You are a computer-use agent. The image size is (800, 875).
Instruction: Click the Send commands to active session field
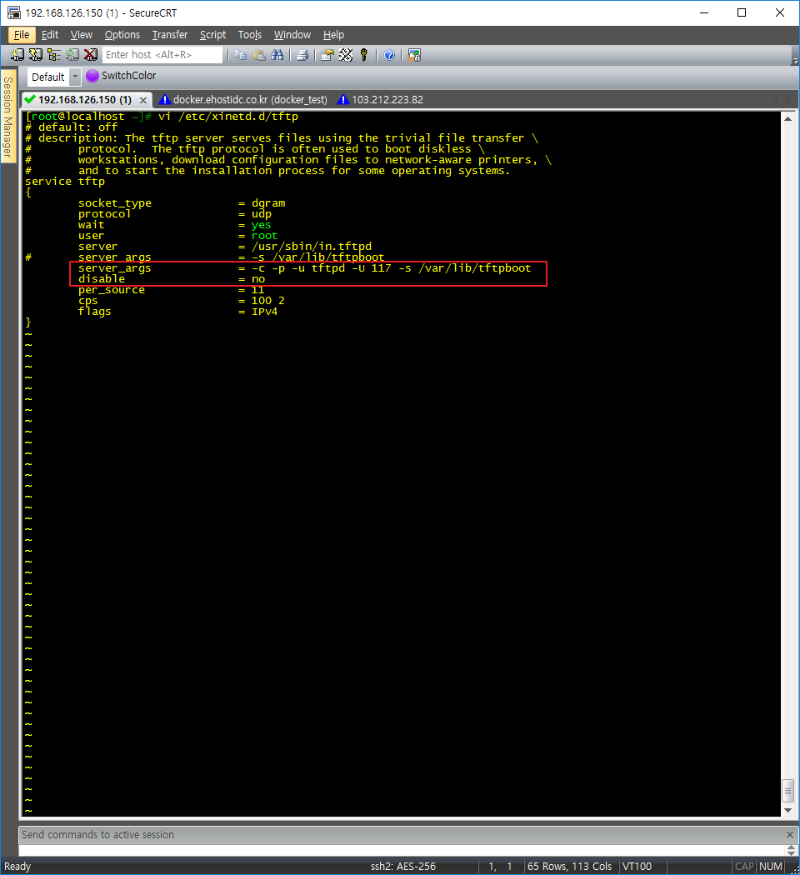pyautogui.click(x=400, y=835)
